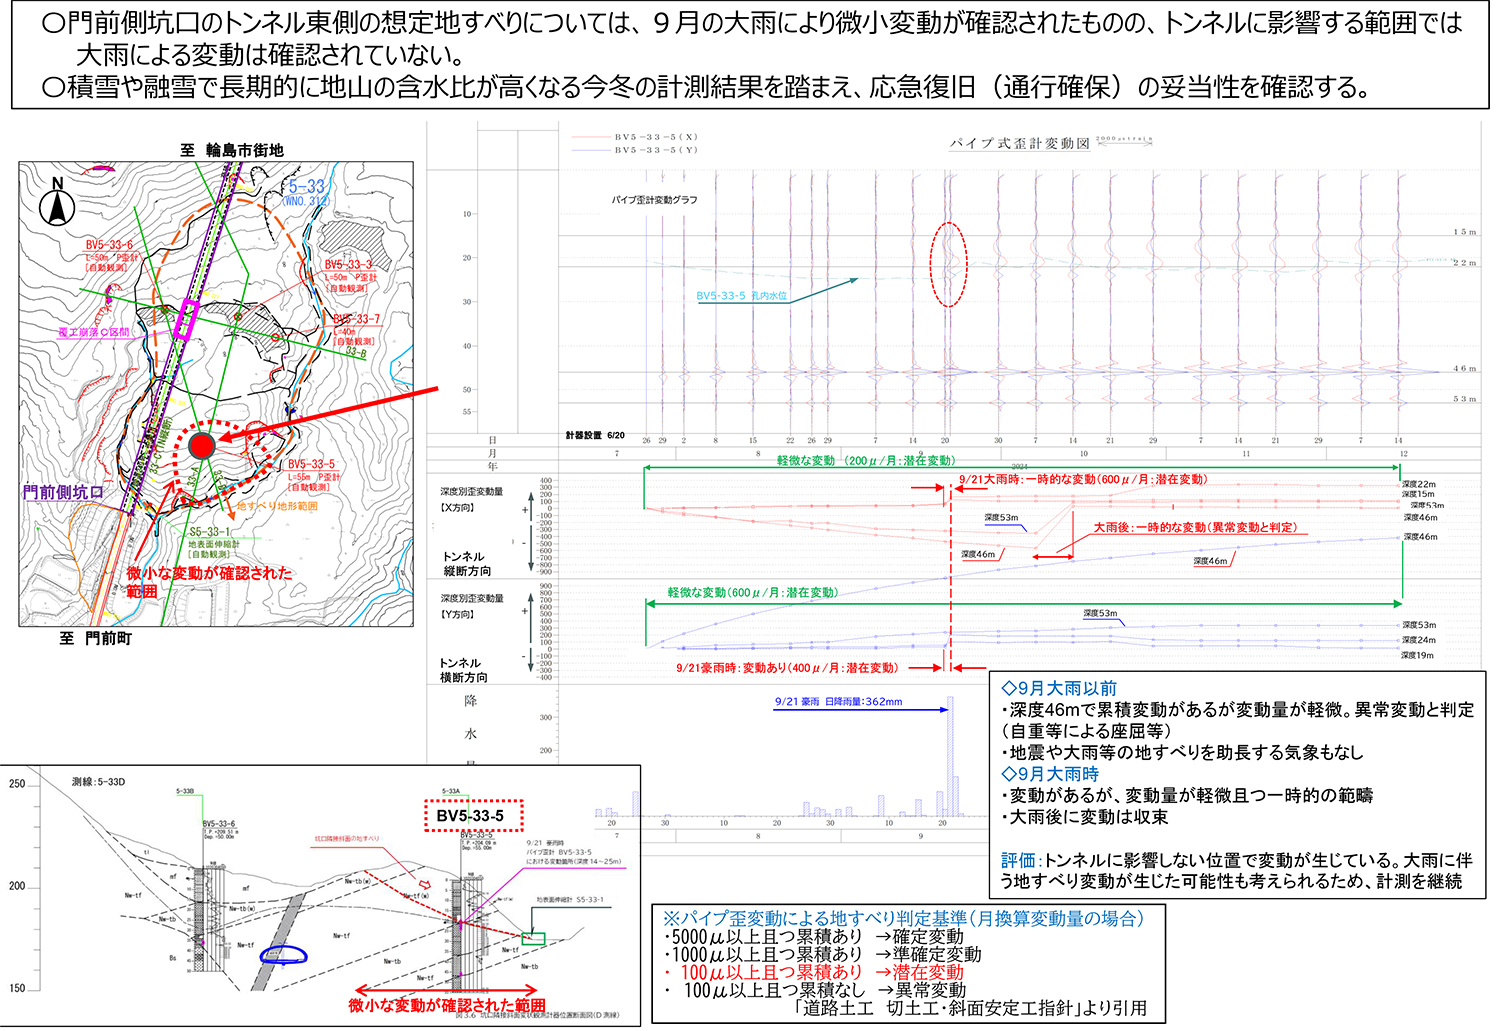
Task: Click the orange '地すべり地形範囲' label
Action: (x=277, y=506)
